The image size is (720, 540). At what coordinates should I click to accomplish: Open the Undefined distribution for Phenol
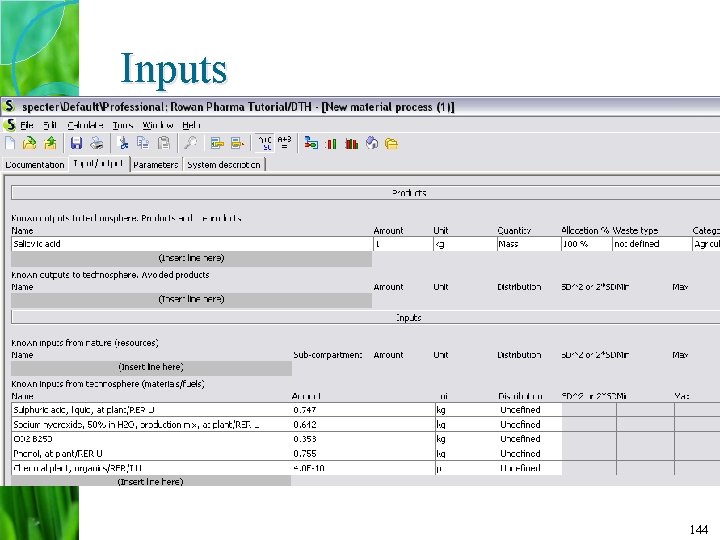pyautogui.click(x=529, y=454)
